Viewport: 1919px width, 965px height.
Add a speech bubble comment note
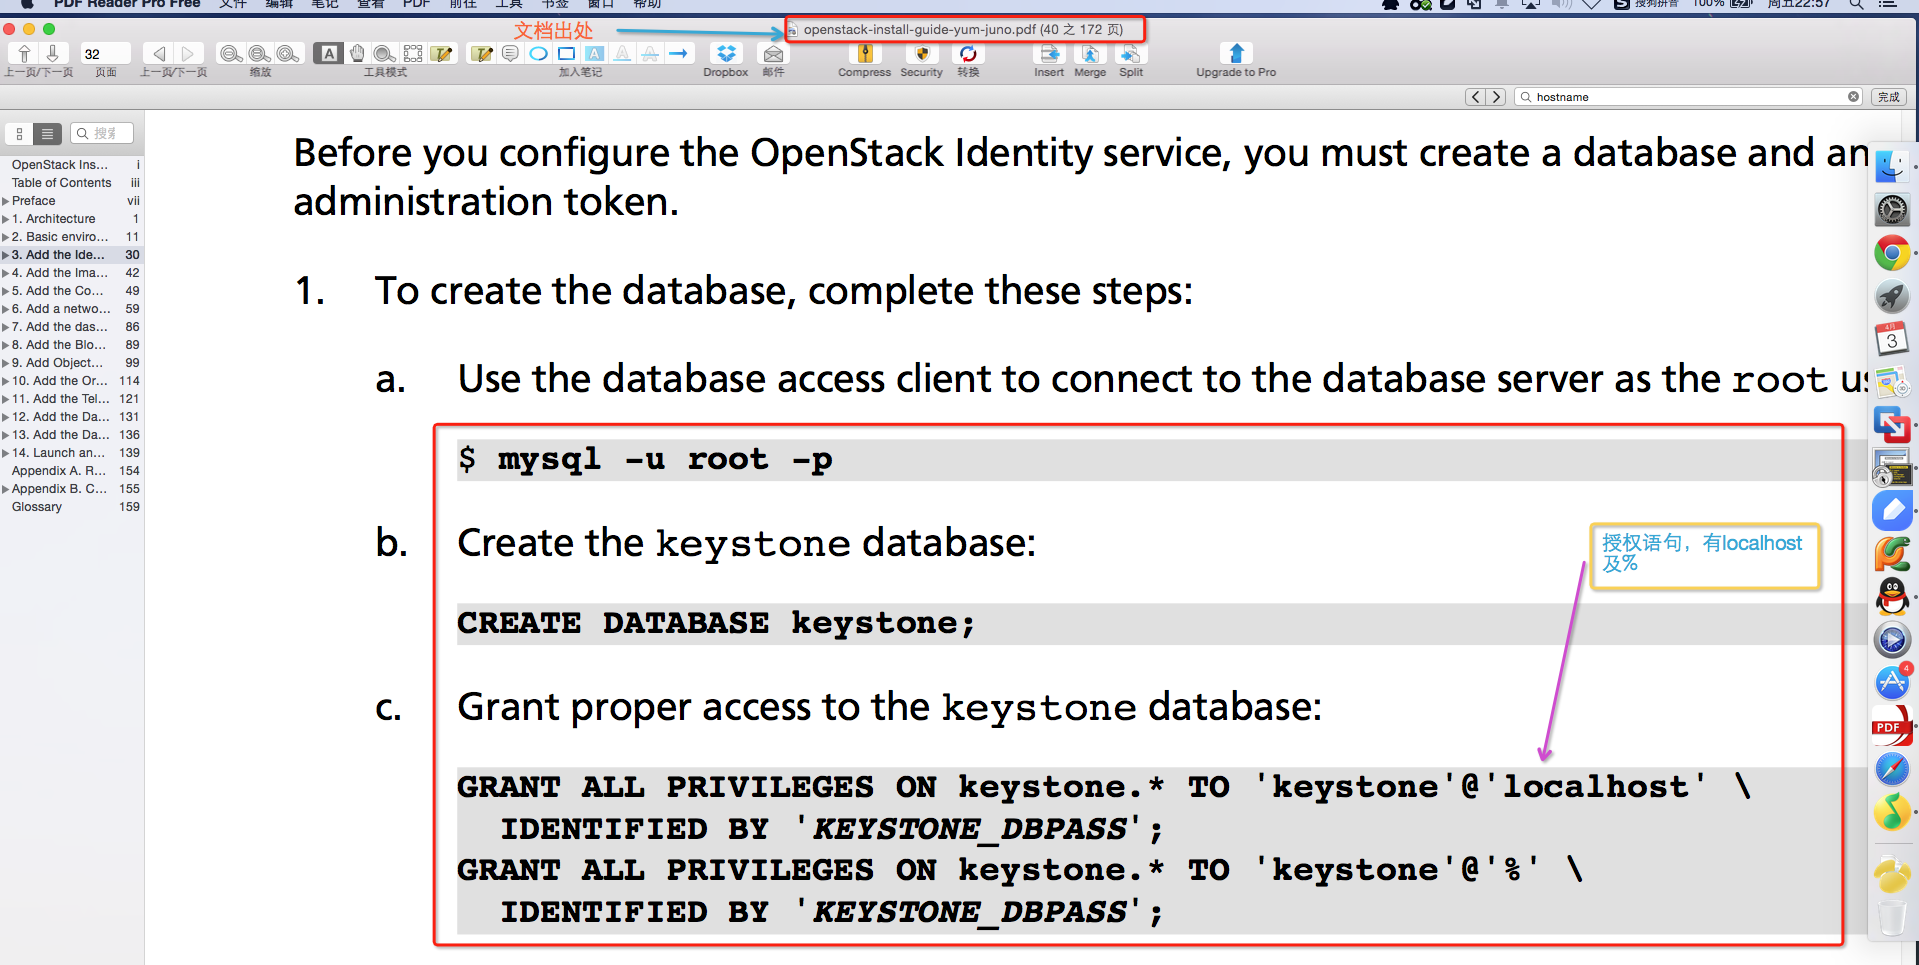click(x=510, y=53)
